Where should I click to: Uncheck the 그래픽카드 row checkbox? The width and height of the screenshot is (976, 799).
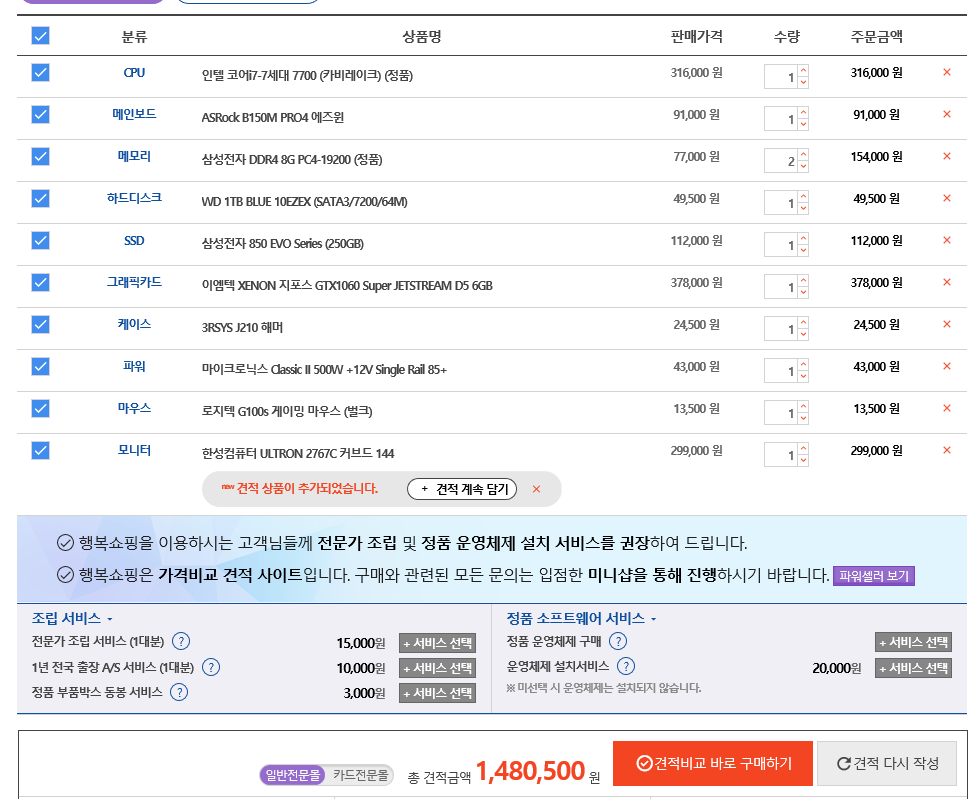[40, 283]
